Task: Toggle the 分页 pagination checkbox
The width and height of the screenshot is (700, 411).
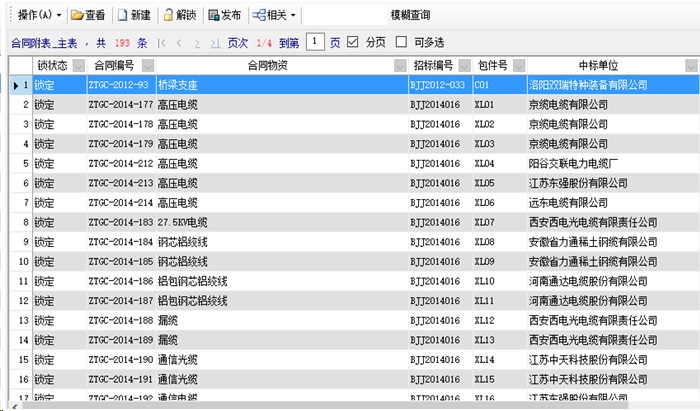Action: click(352, 42)
